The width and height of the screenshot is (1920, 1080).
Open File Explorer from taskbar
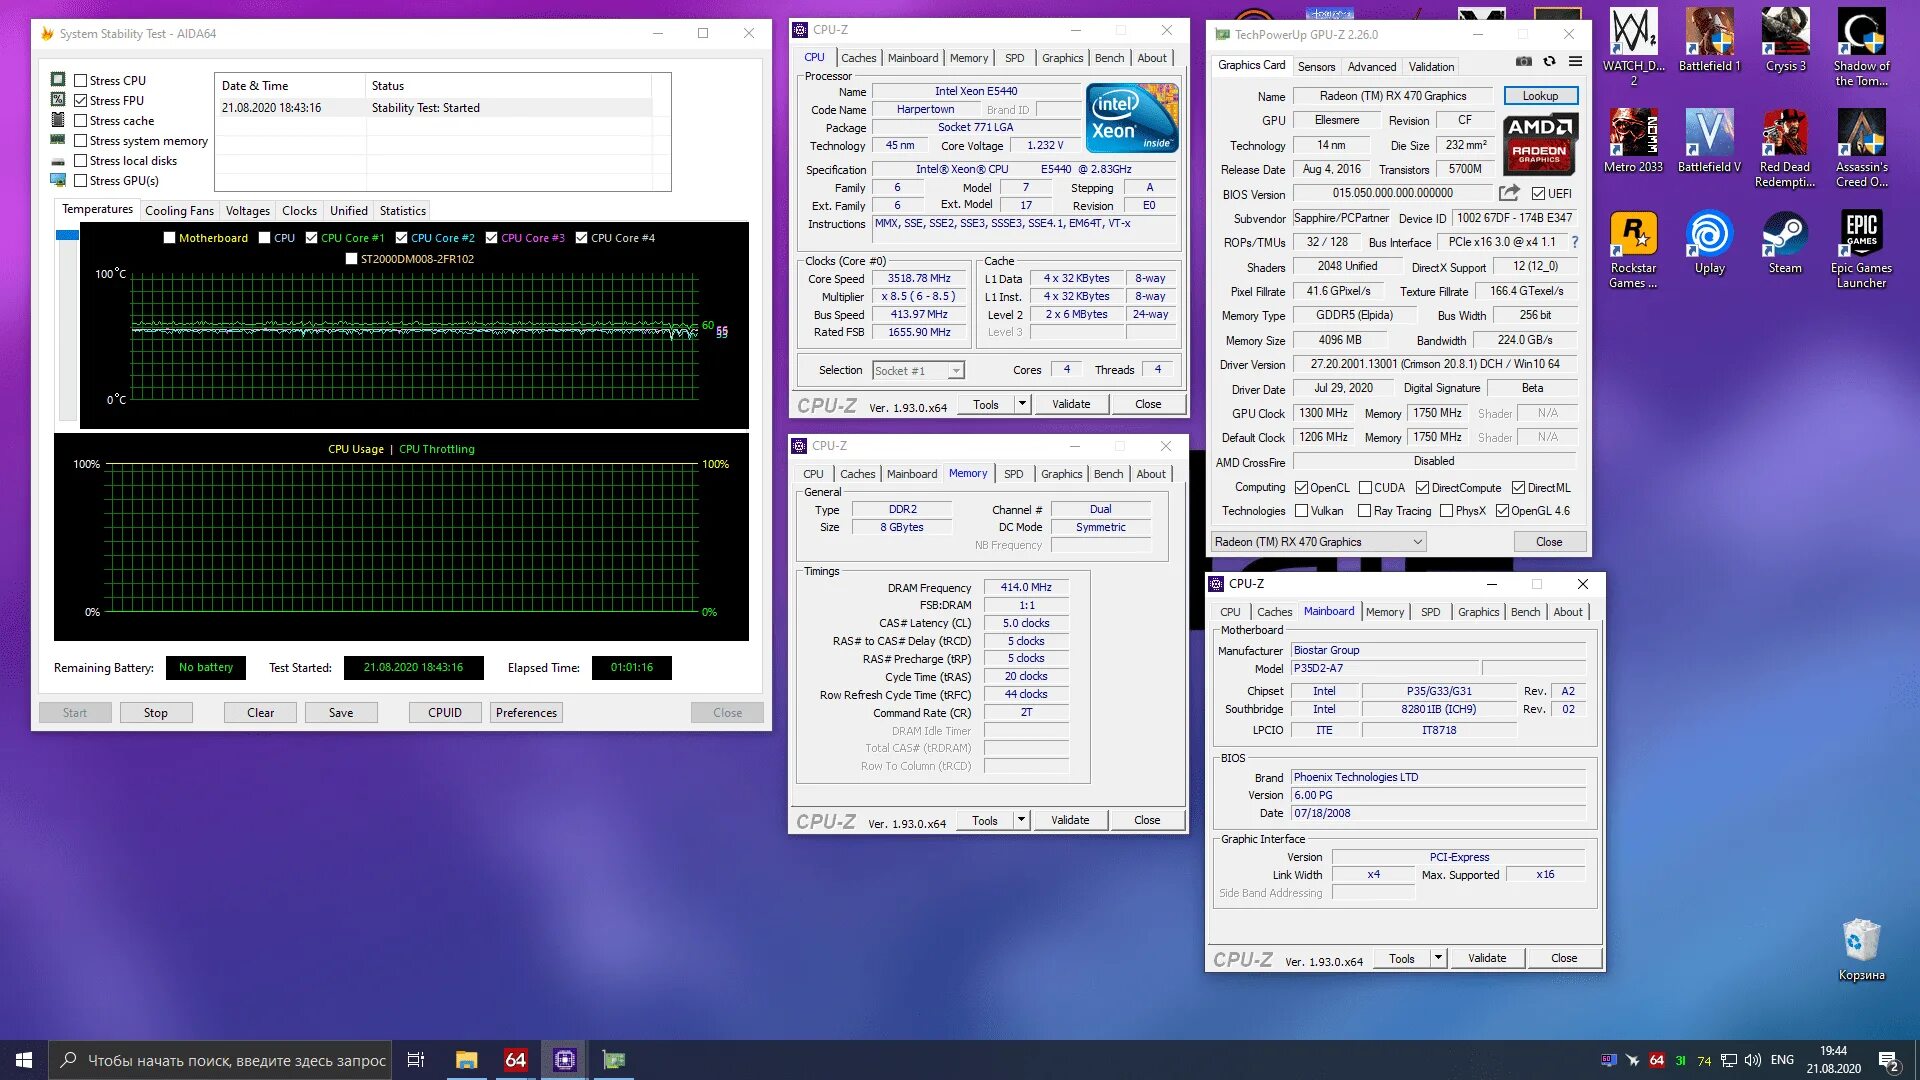pyautogui.click(x=466, y=1060)
